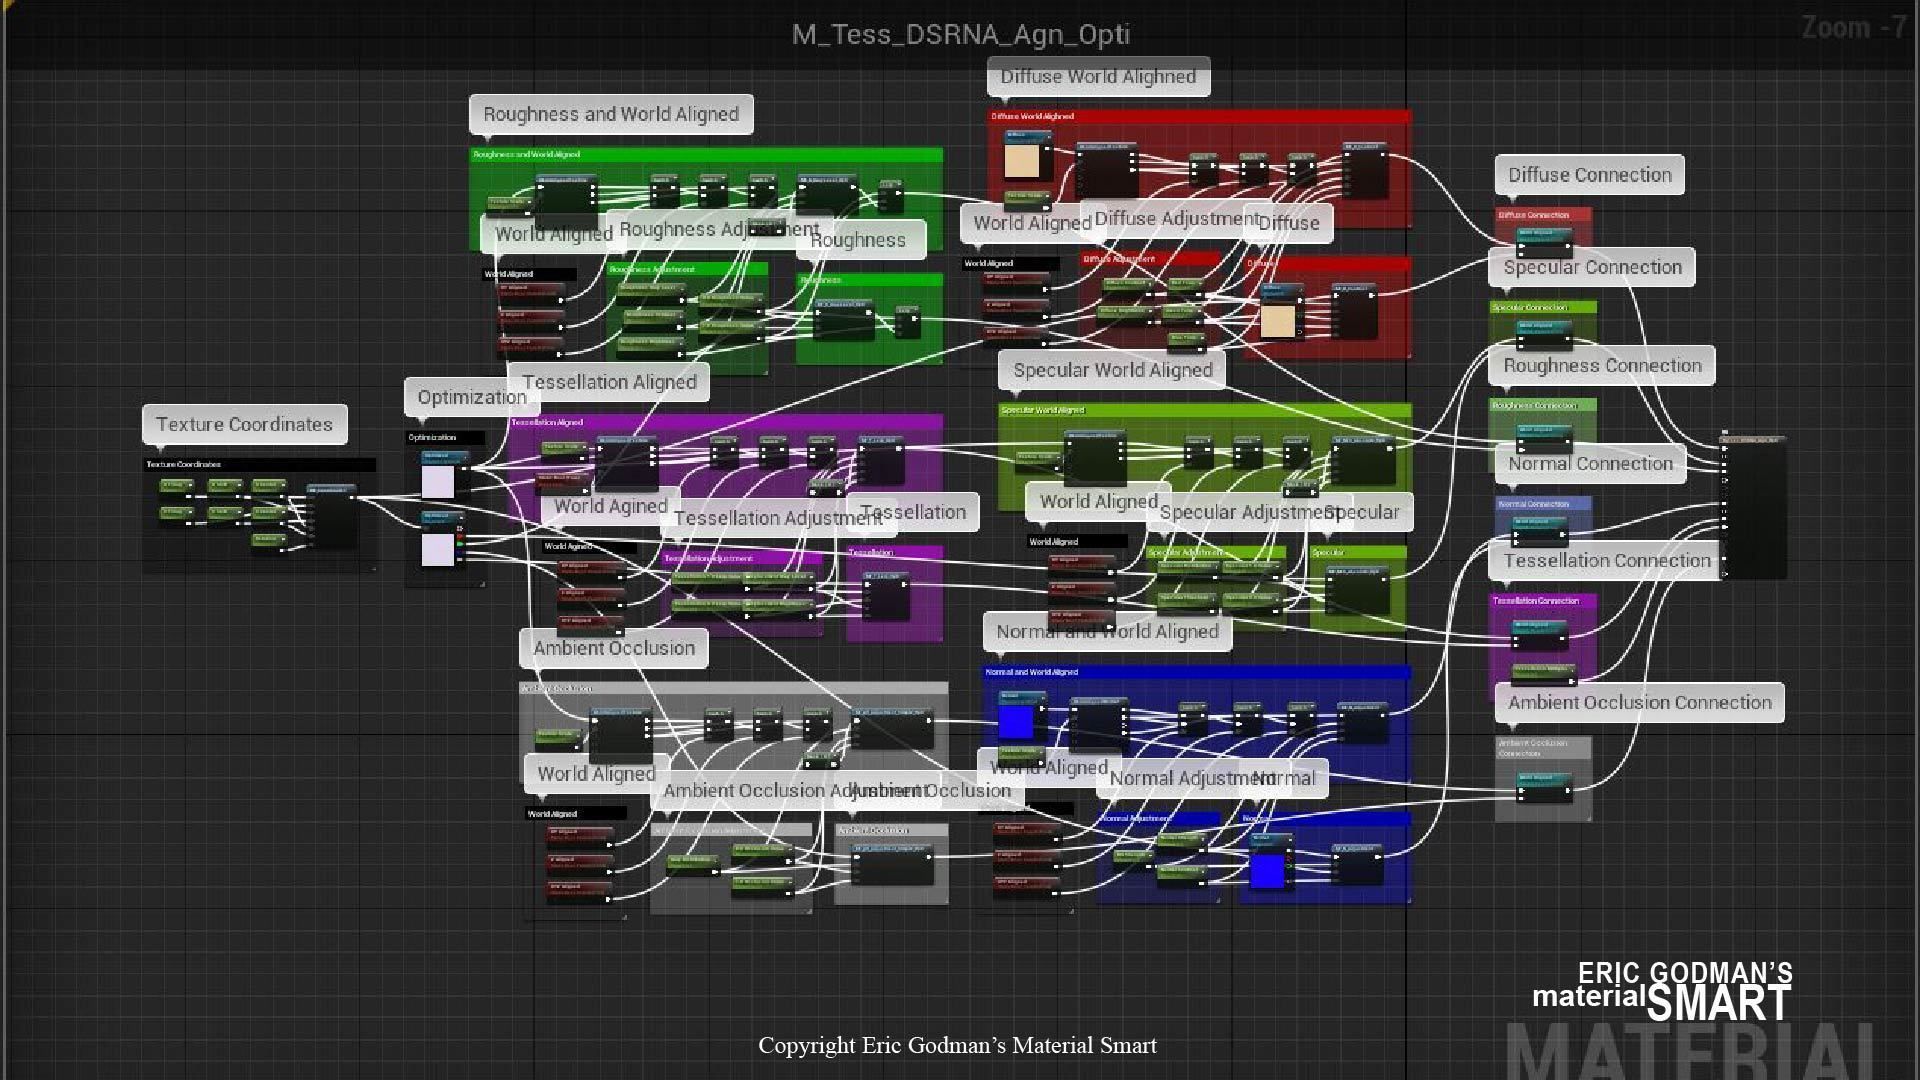Click the M_Tess_DSRNA_Agn_Opti graph title
This screenshot has width=1920, height=1080.
[960, 35]
